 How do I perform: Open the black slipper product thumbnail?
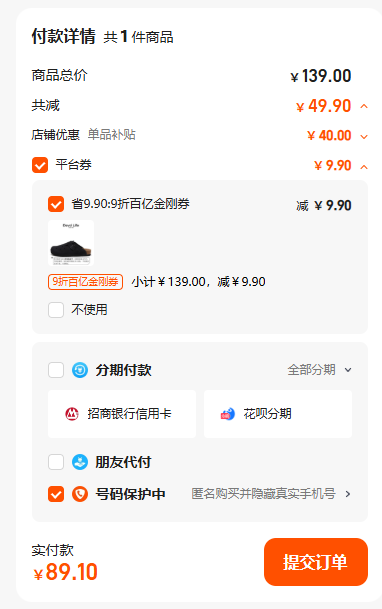point(71,243)
